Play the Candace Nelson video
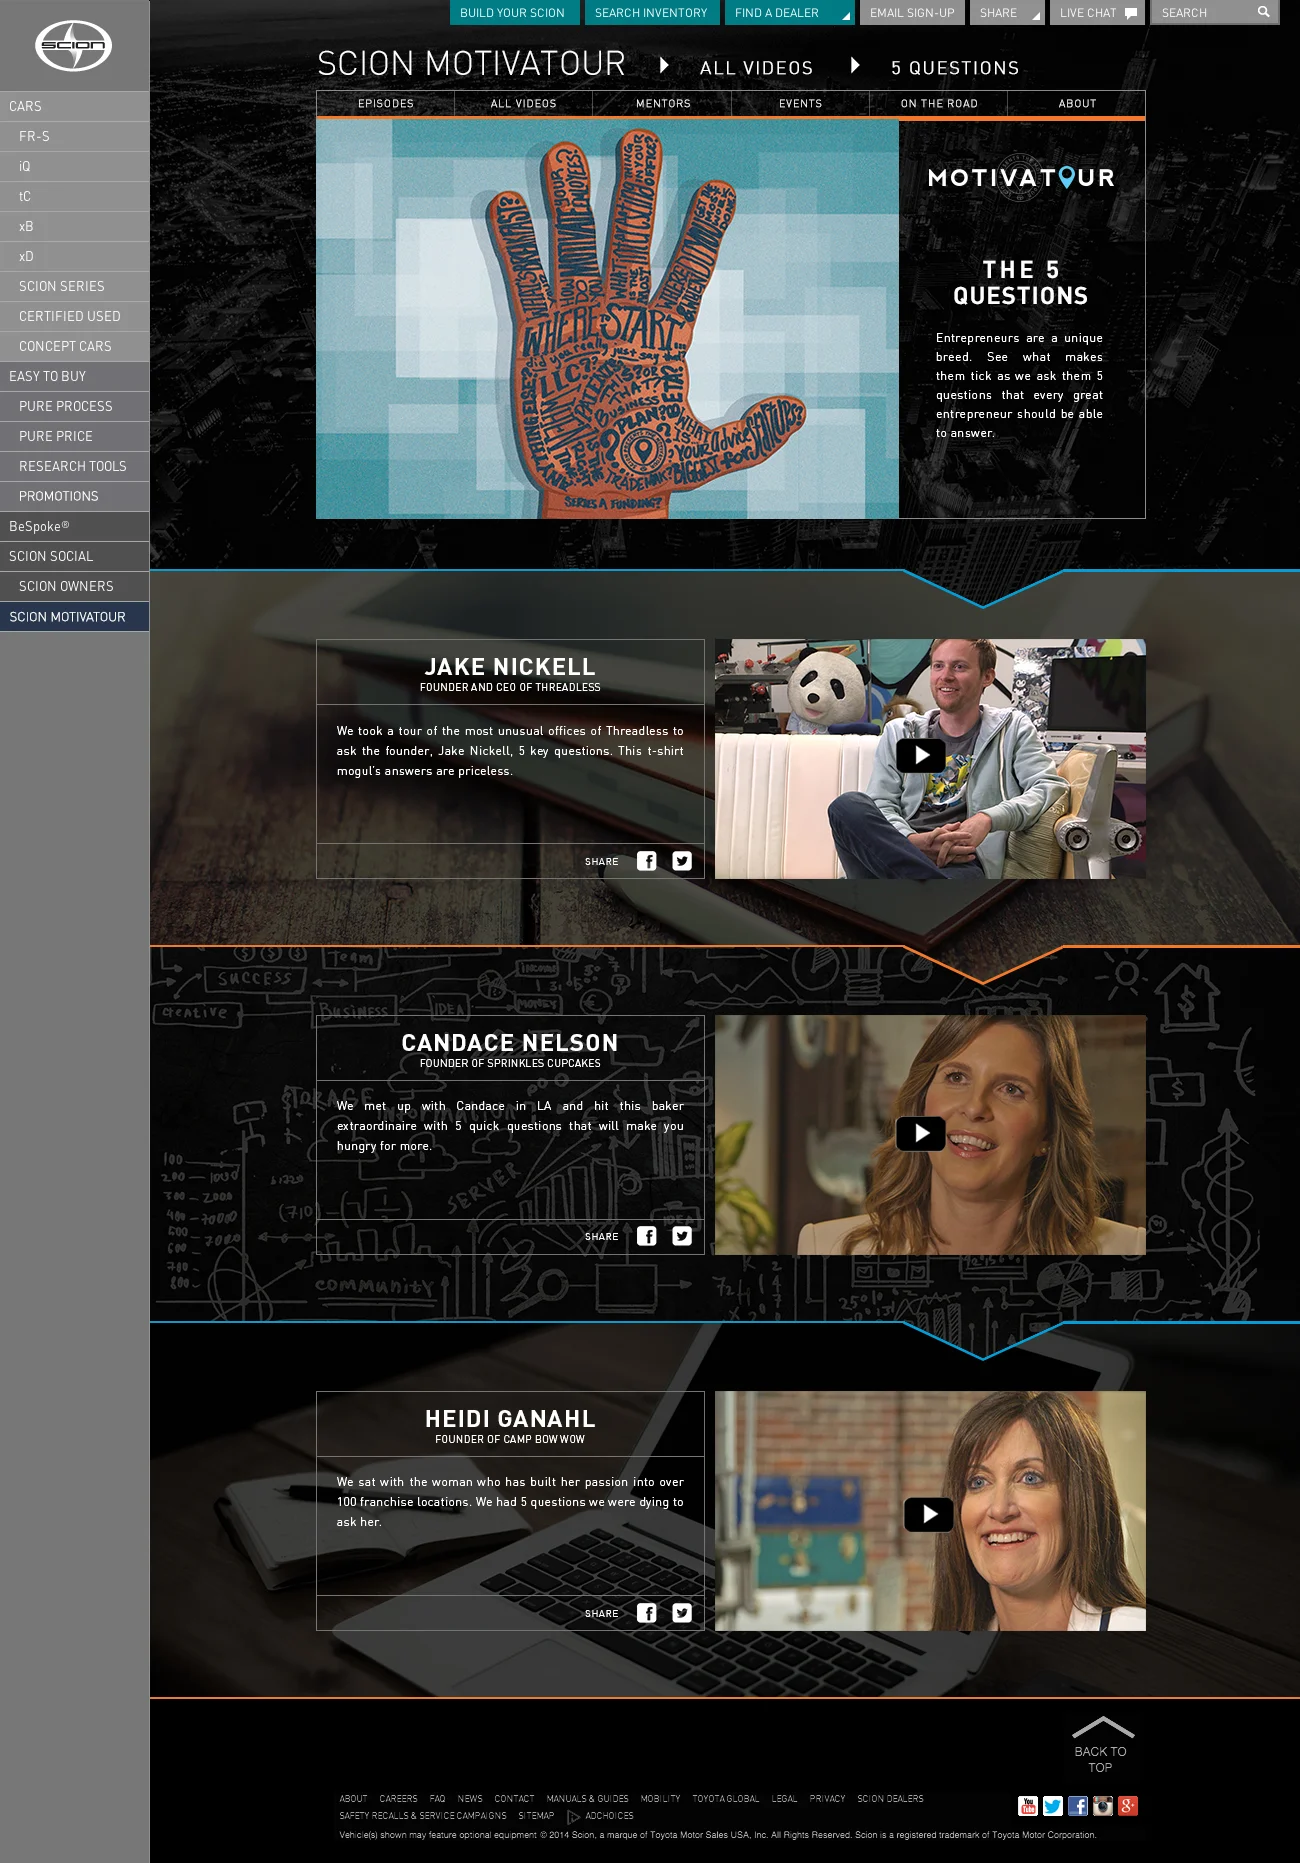Screen dimensions: 1300x1863 (921, 1133)
